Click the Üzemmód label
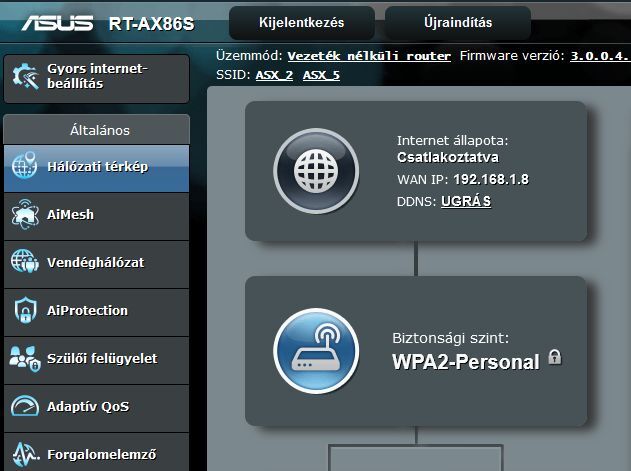 tap(250, 56)
